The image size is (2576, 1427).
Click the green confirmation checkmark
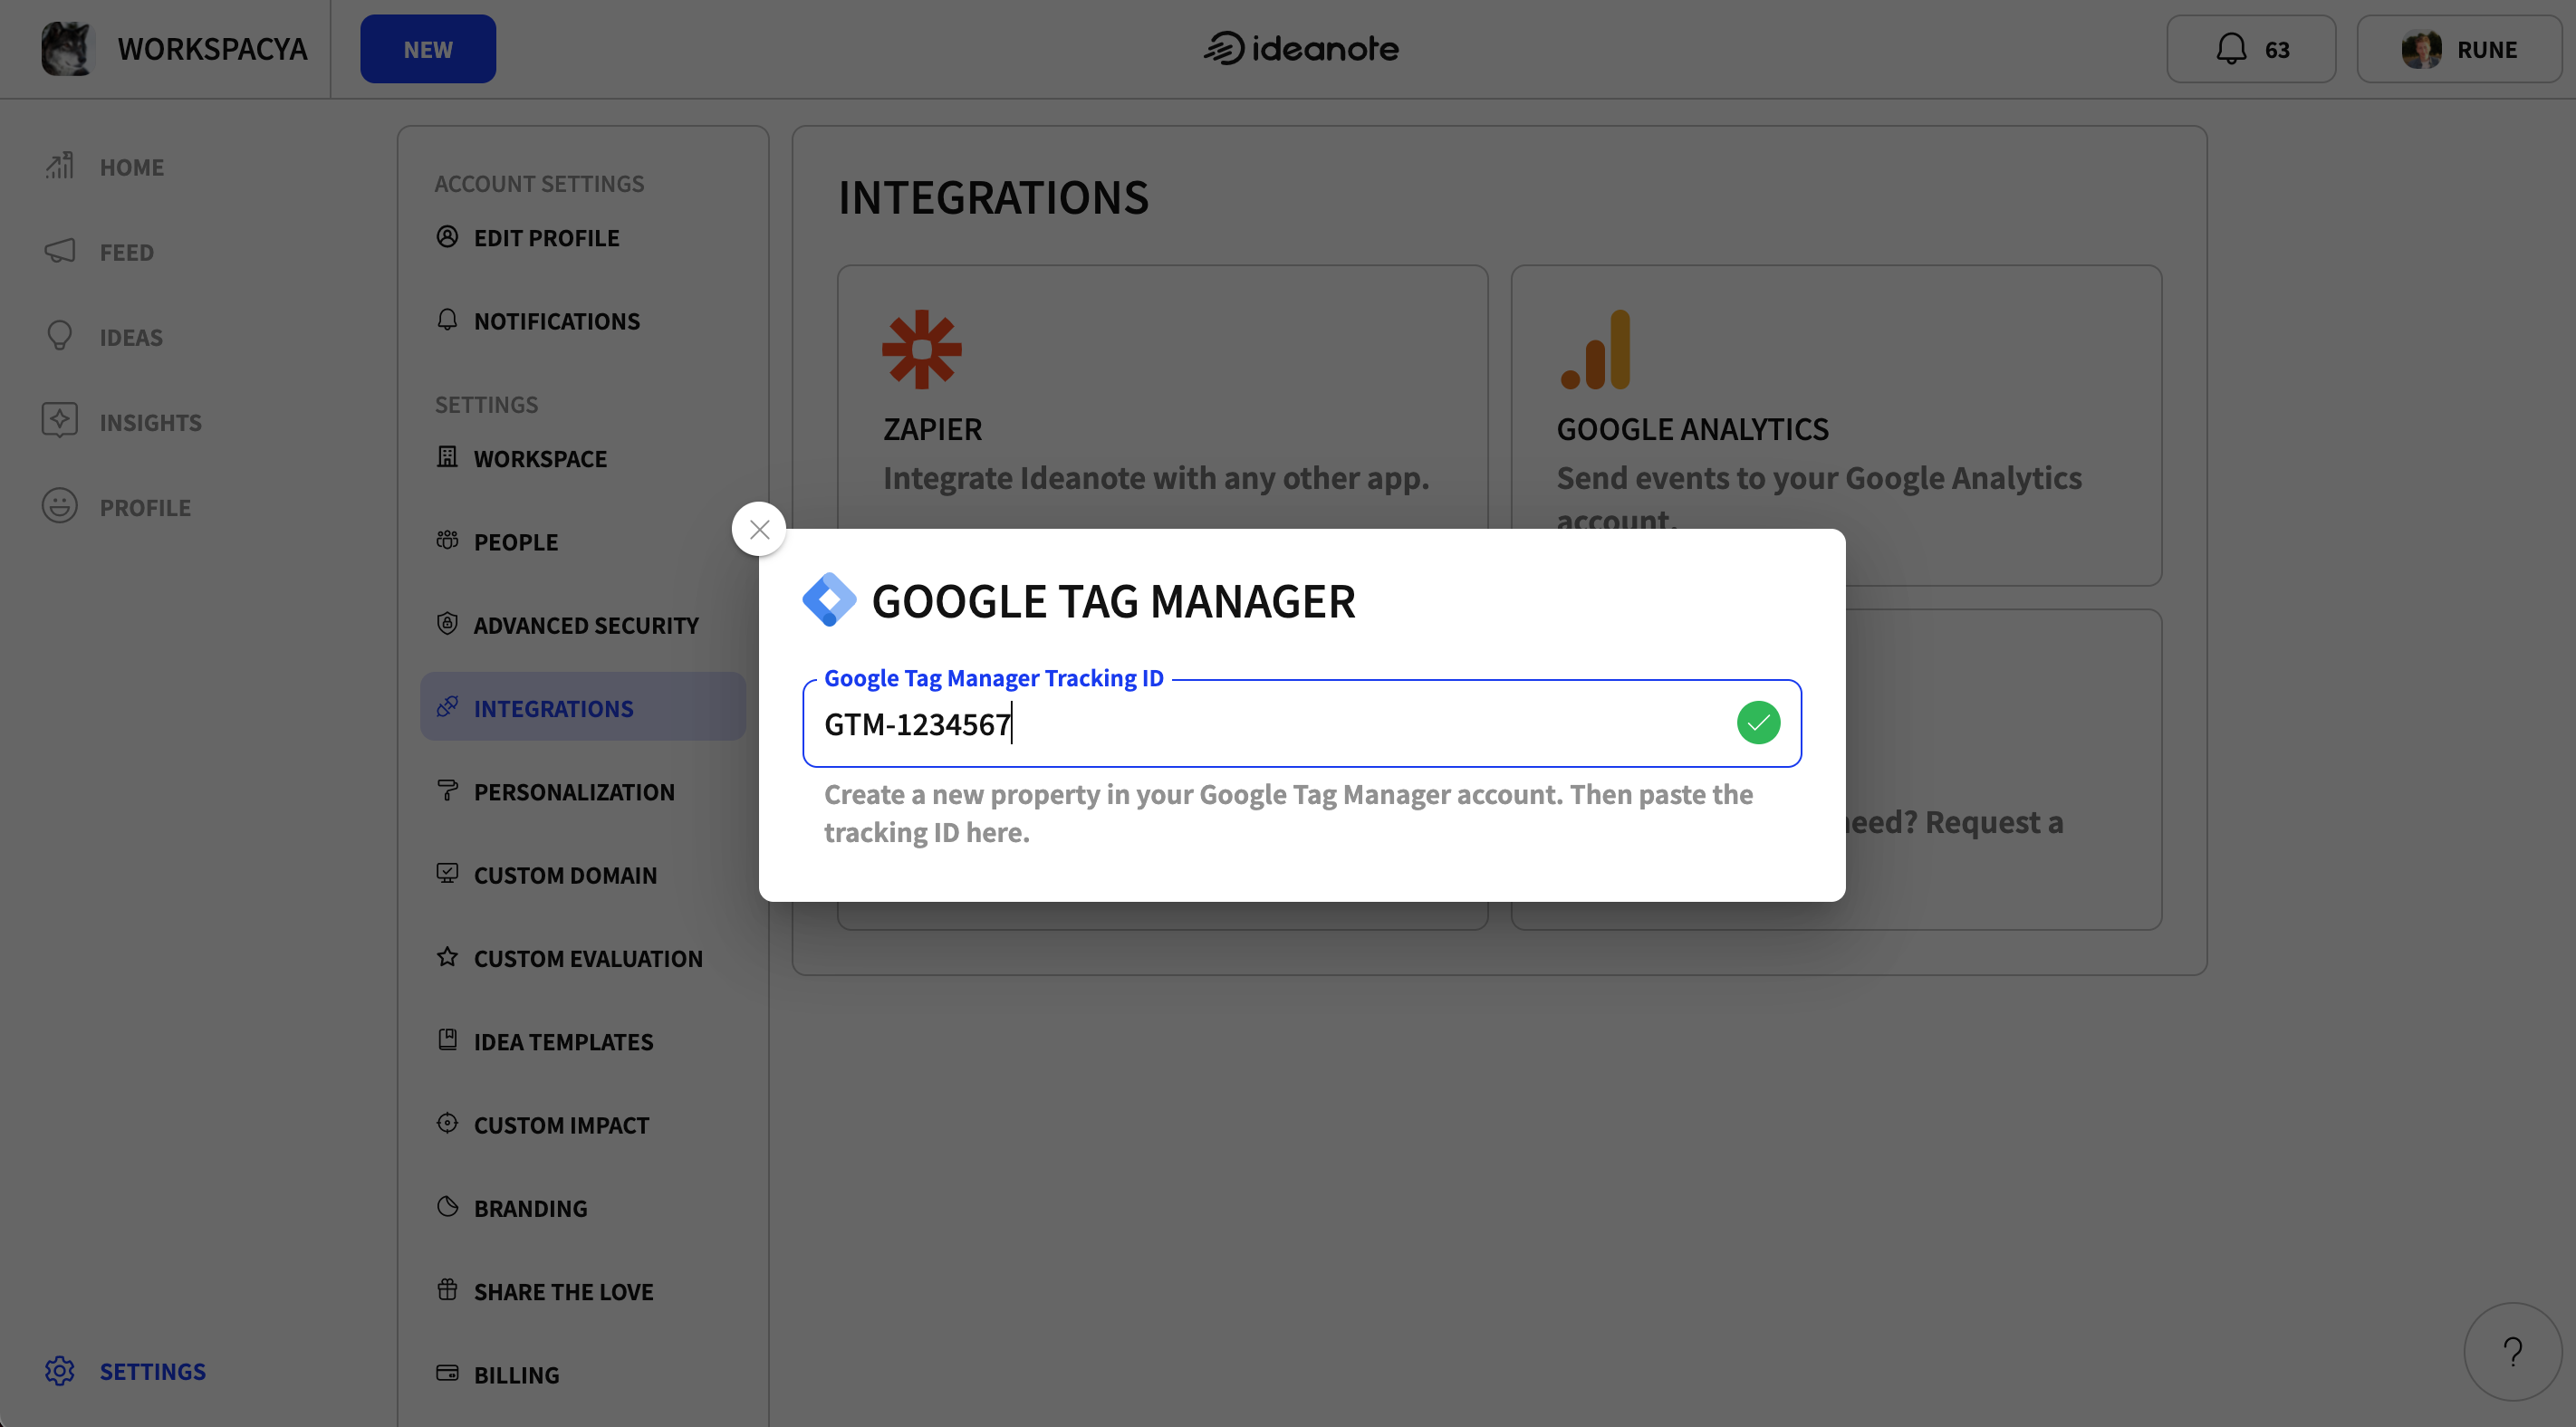(1759, 722)
